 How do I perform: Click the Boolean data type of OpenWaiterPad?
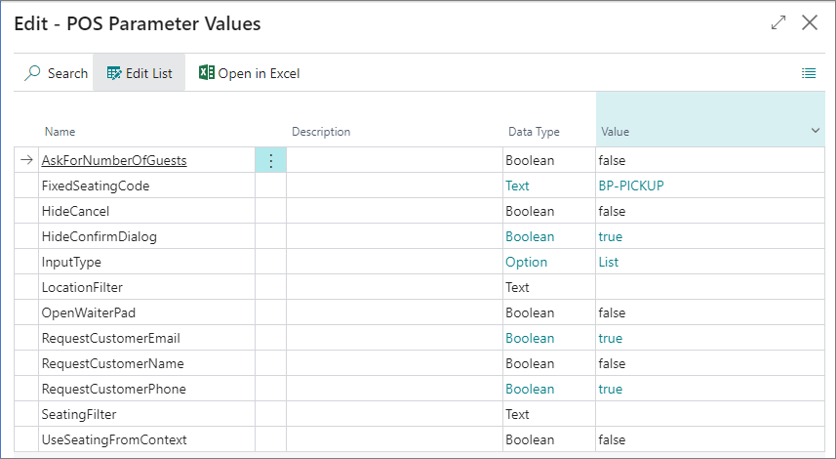530,313
